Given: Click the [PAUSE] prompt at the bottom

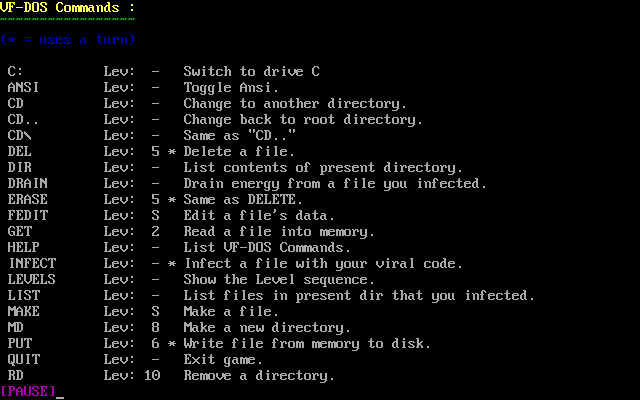Looking at the screenshot, I should (28, 391).
